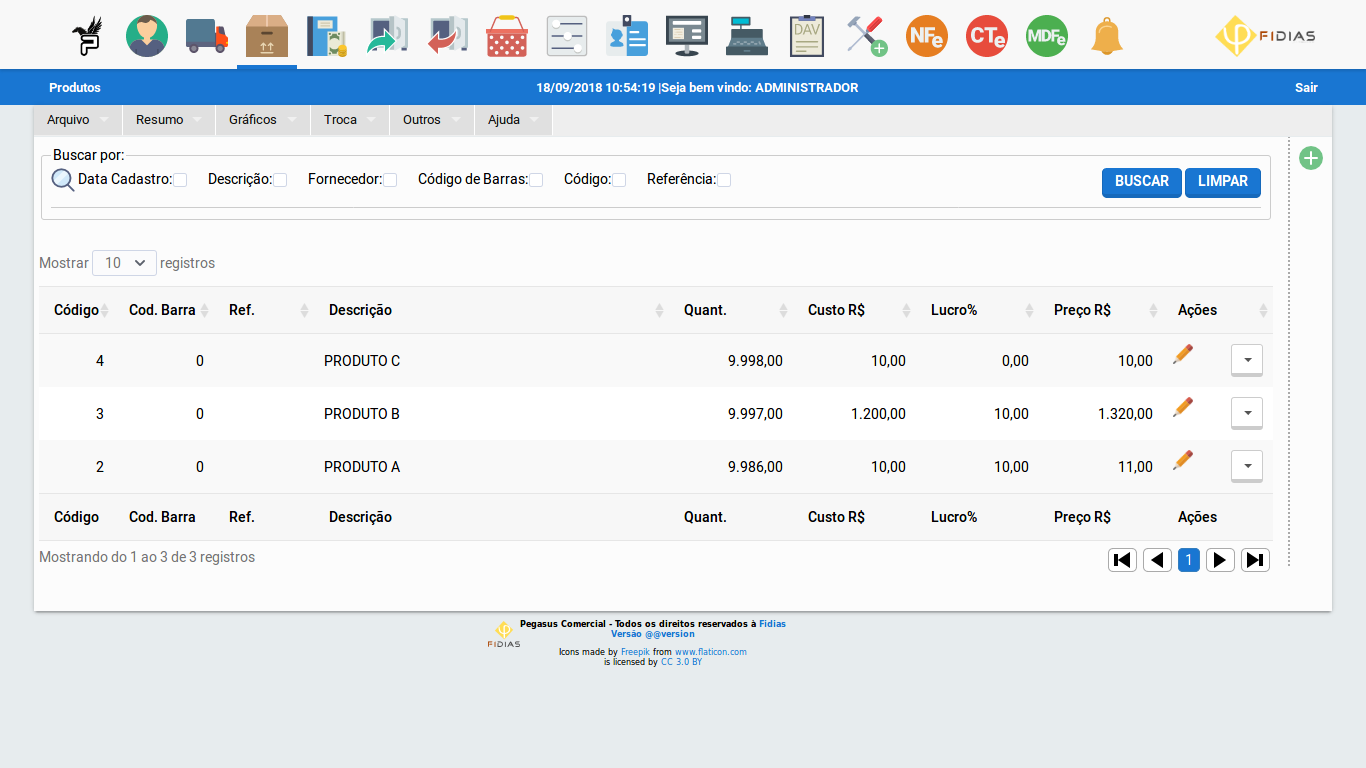Check the Código de Barras checkbox

(x=536, y=180)
